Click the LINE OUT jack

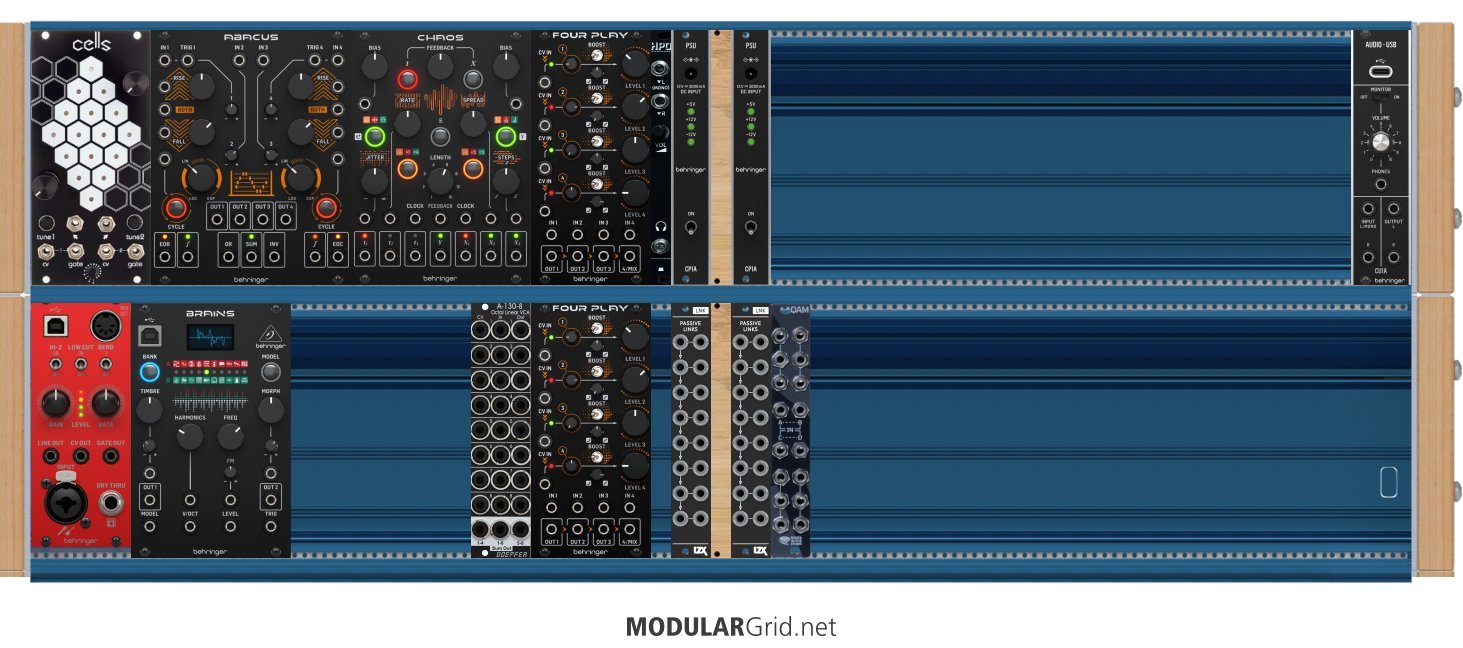point(49,457)
